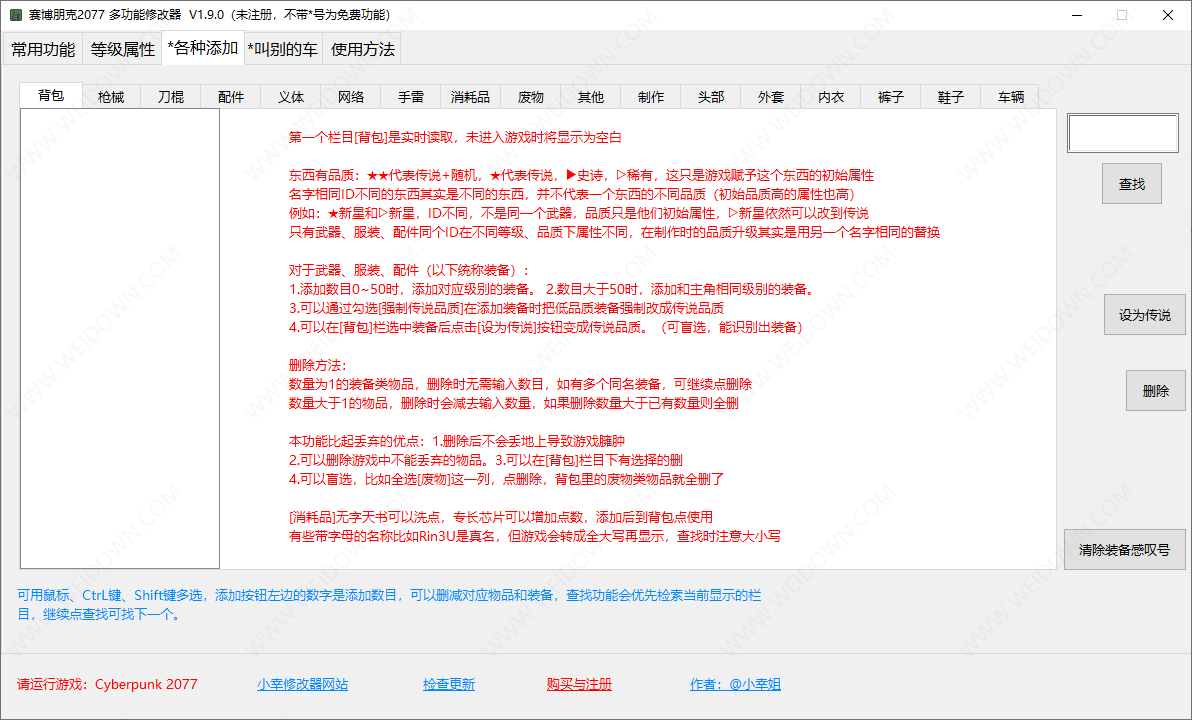Open the 等级属性 tab

122,49
